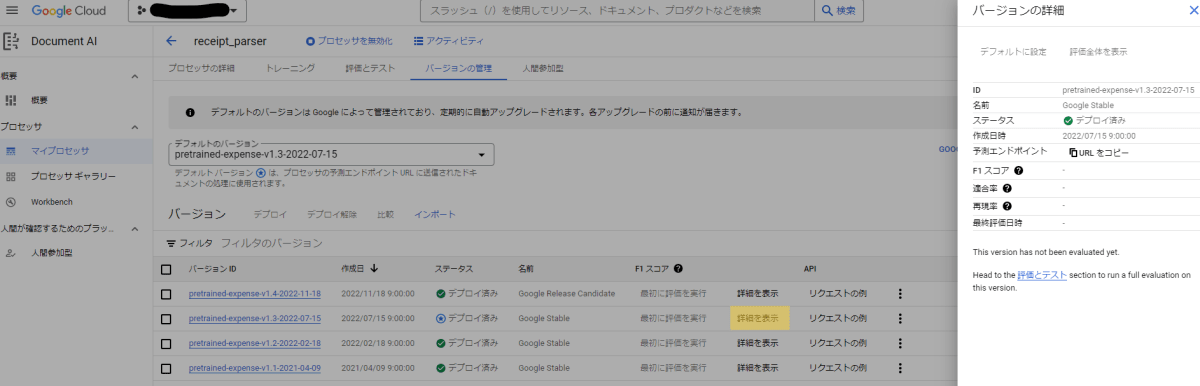This screenshot has width=1200, height=386.
Task: Open the 評価とテスト link in details panel
Action: [x=1041, y=274]
